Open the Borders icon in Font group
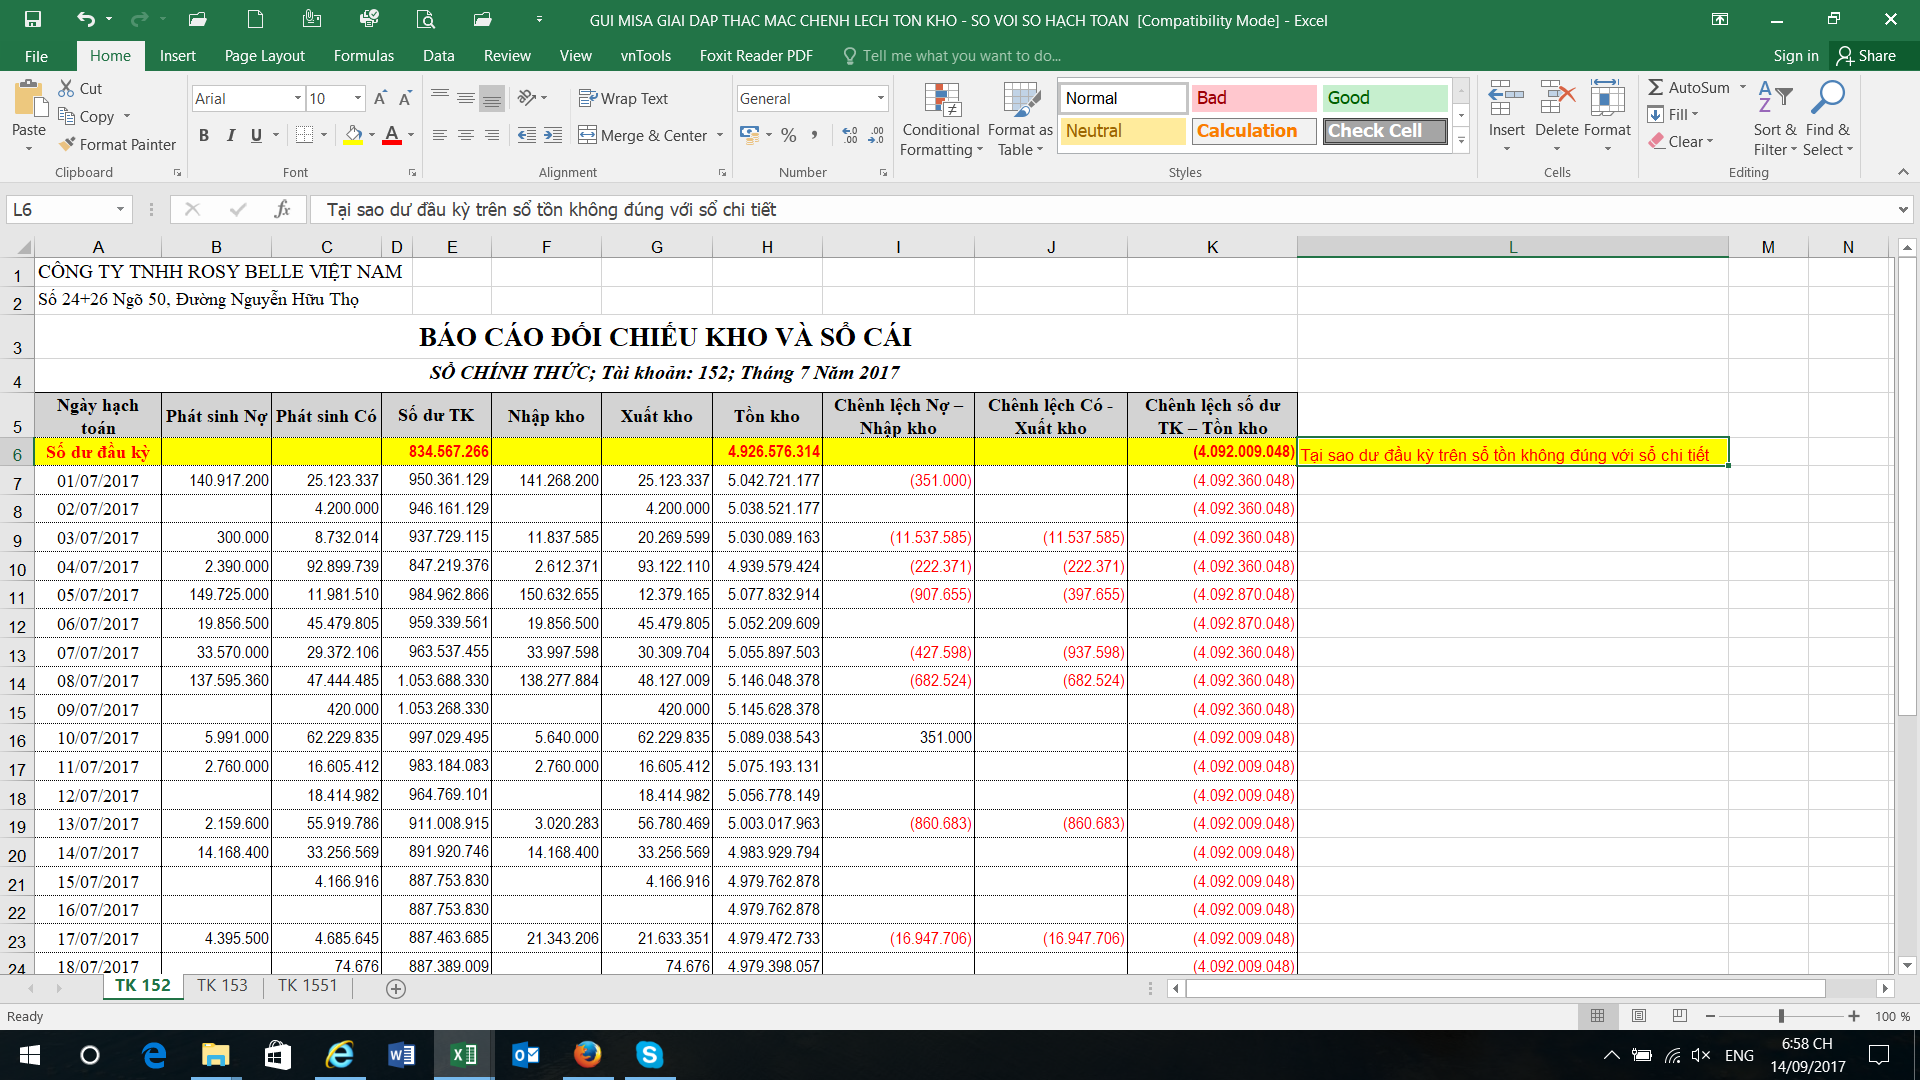Screen dimensions: 1920x1080 [x=305, y=135]
